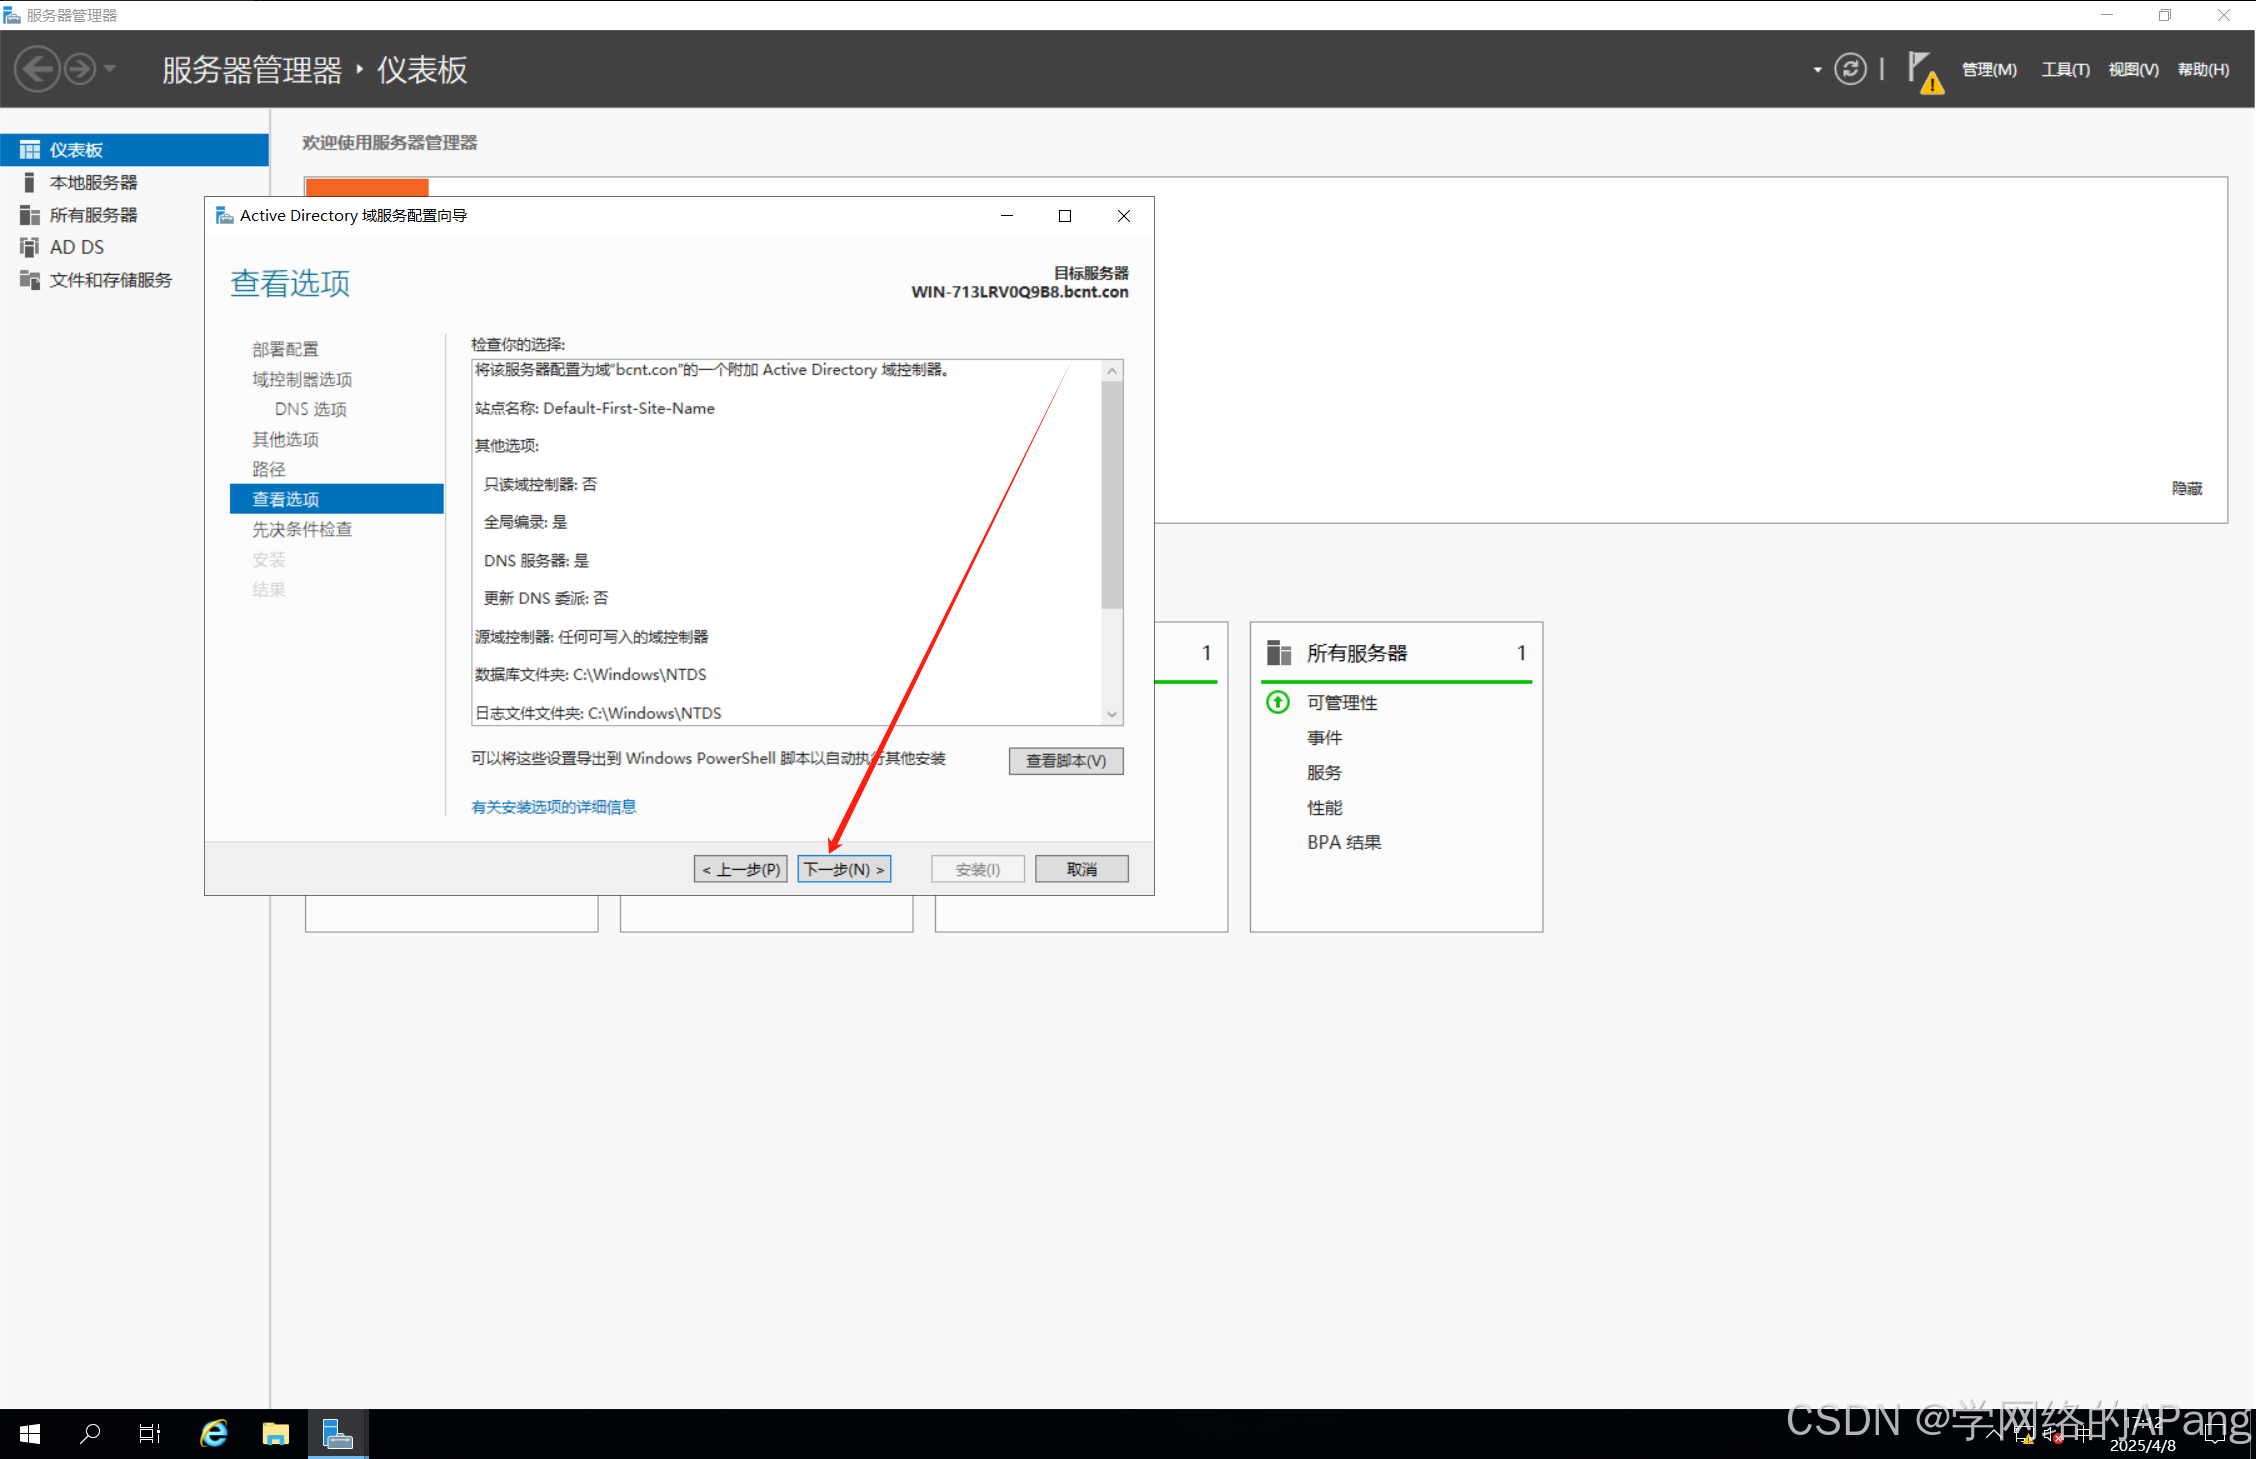Open File Explorer from taskbar
This screenshot has height=1459, width=2256.
pyautogui.click(x=275, y=1433)
